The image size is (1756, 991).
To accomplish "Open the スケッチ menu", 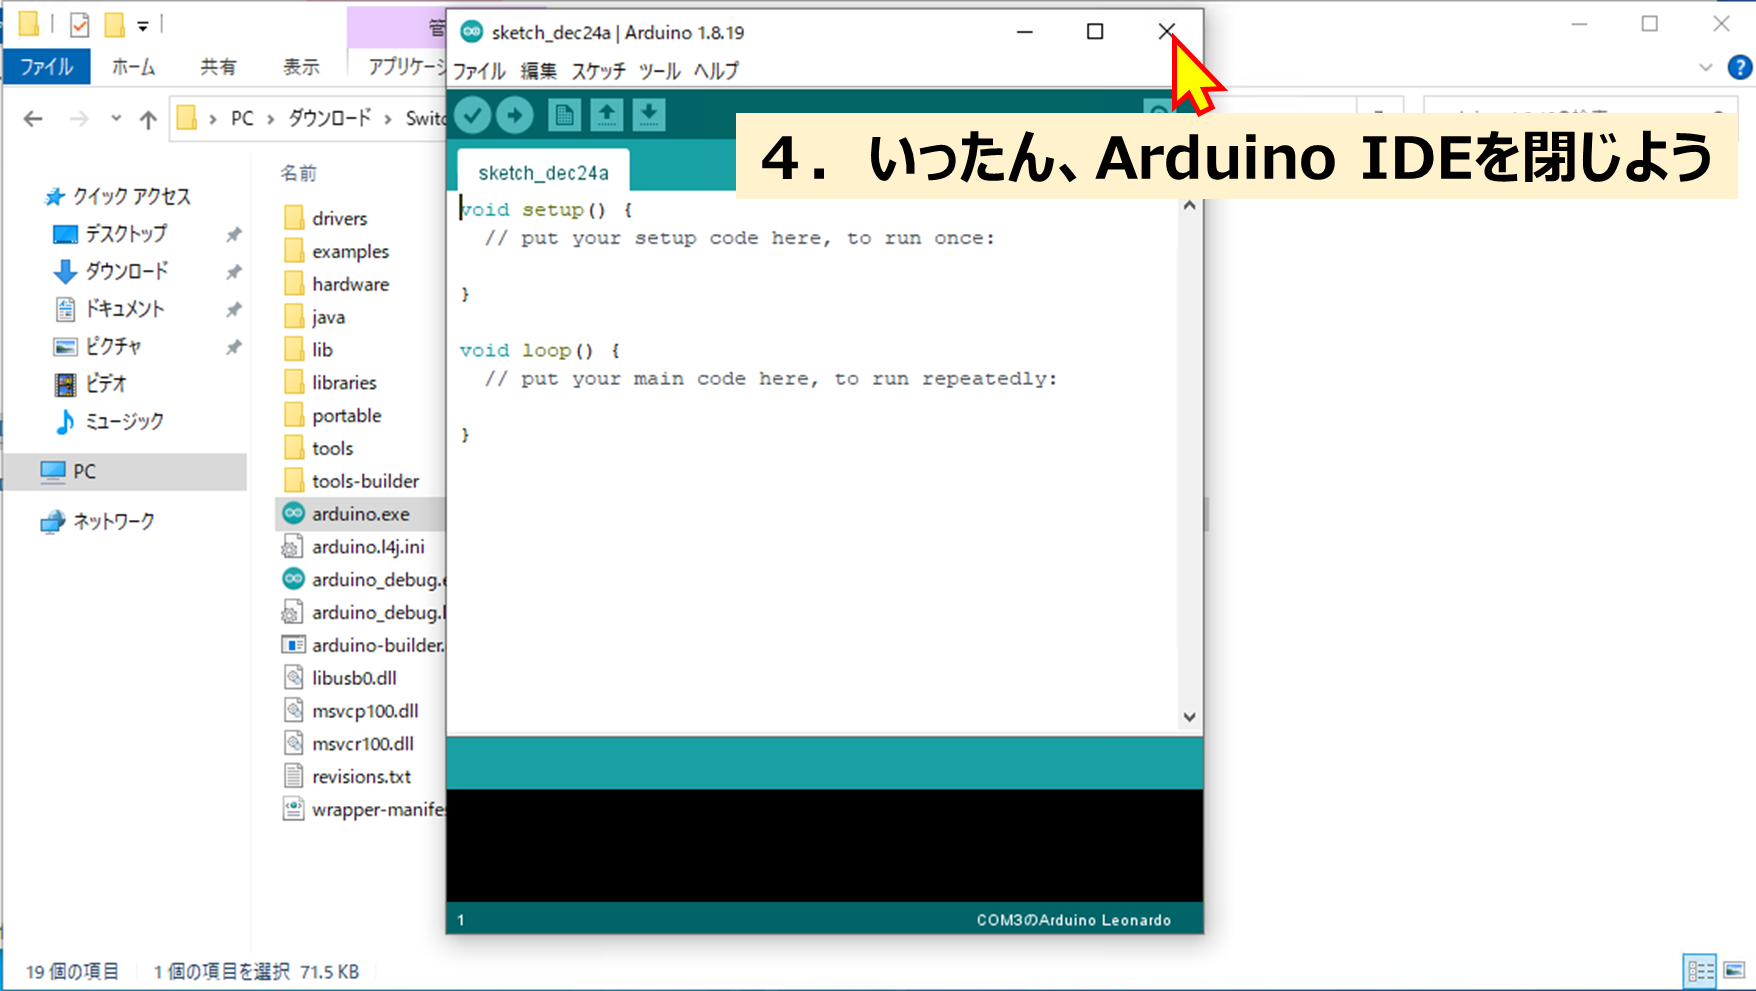I will tap(598, 71).
